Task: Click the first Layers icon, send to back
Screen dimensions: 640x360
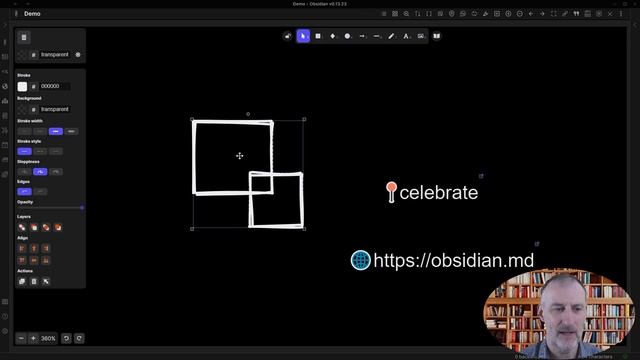Action: point(22,227)
